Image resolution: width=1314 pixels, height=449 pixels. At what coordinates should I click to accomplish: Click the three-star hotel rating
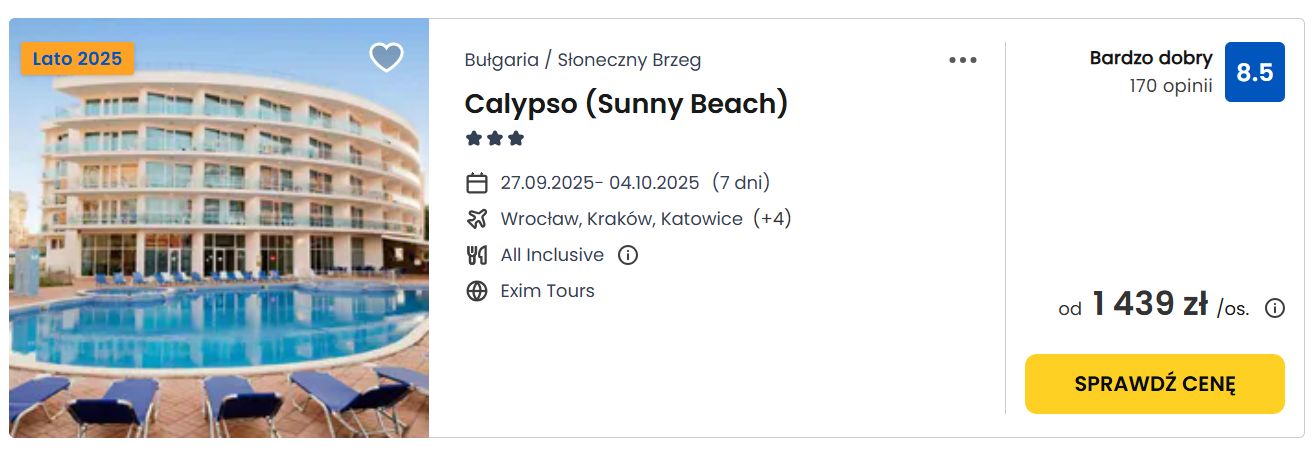coord(495,139)
